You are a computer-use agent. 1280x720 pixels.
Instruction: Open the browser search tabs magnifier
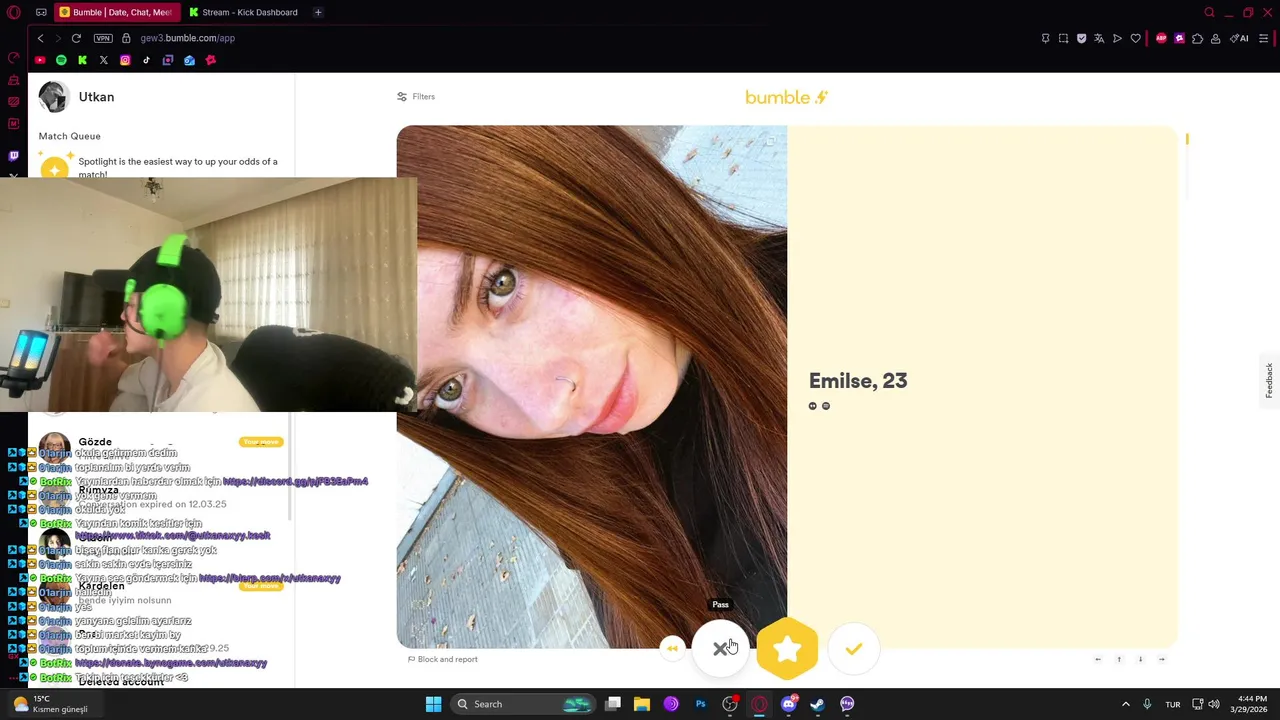pyautogui.click(x=1209, y=12)
